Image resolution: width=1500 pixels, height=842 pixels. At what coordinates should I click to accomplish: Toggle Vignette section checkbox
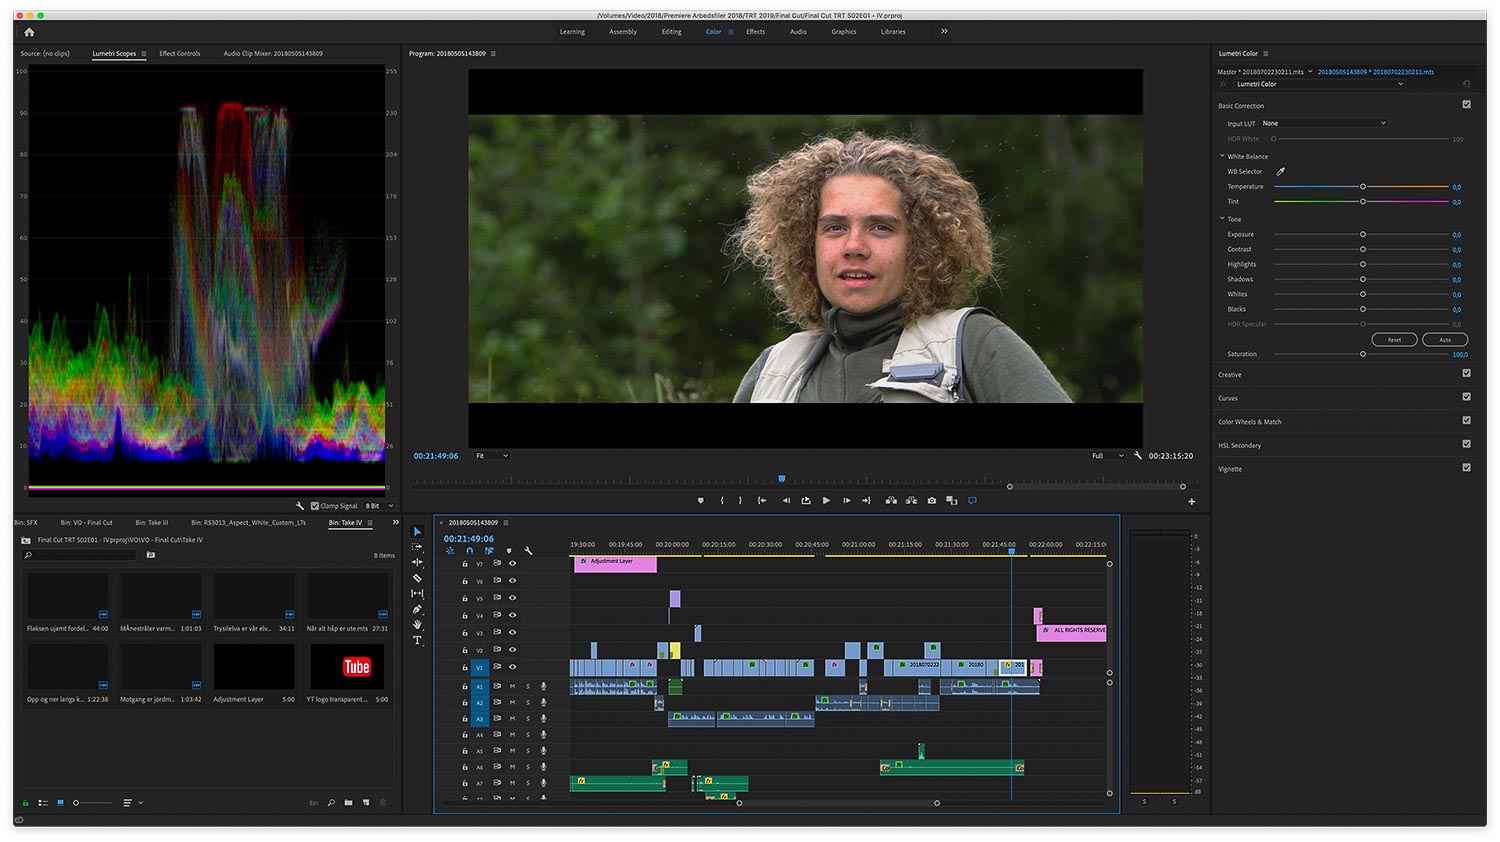click(x=1466, y=467)
